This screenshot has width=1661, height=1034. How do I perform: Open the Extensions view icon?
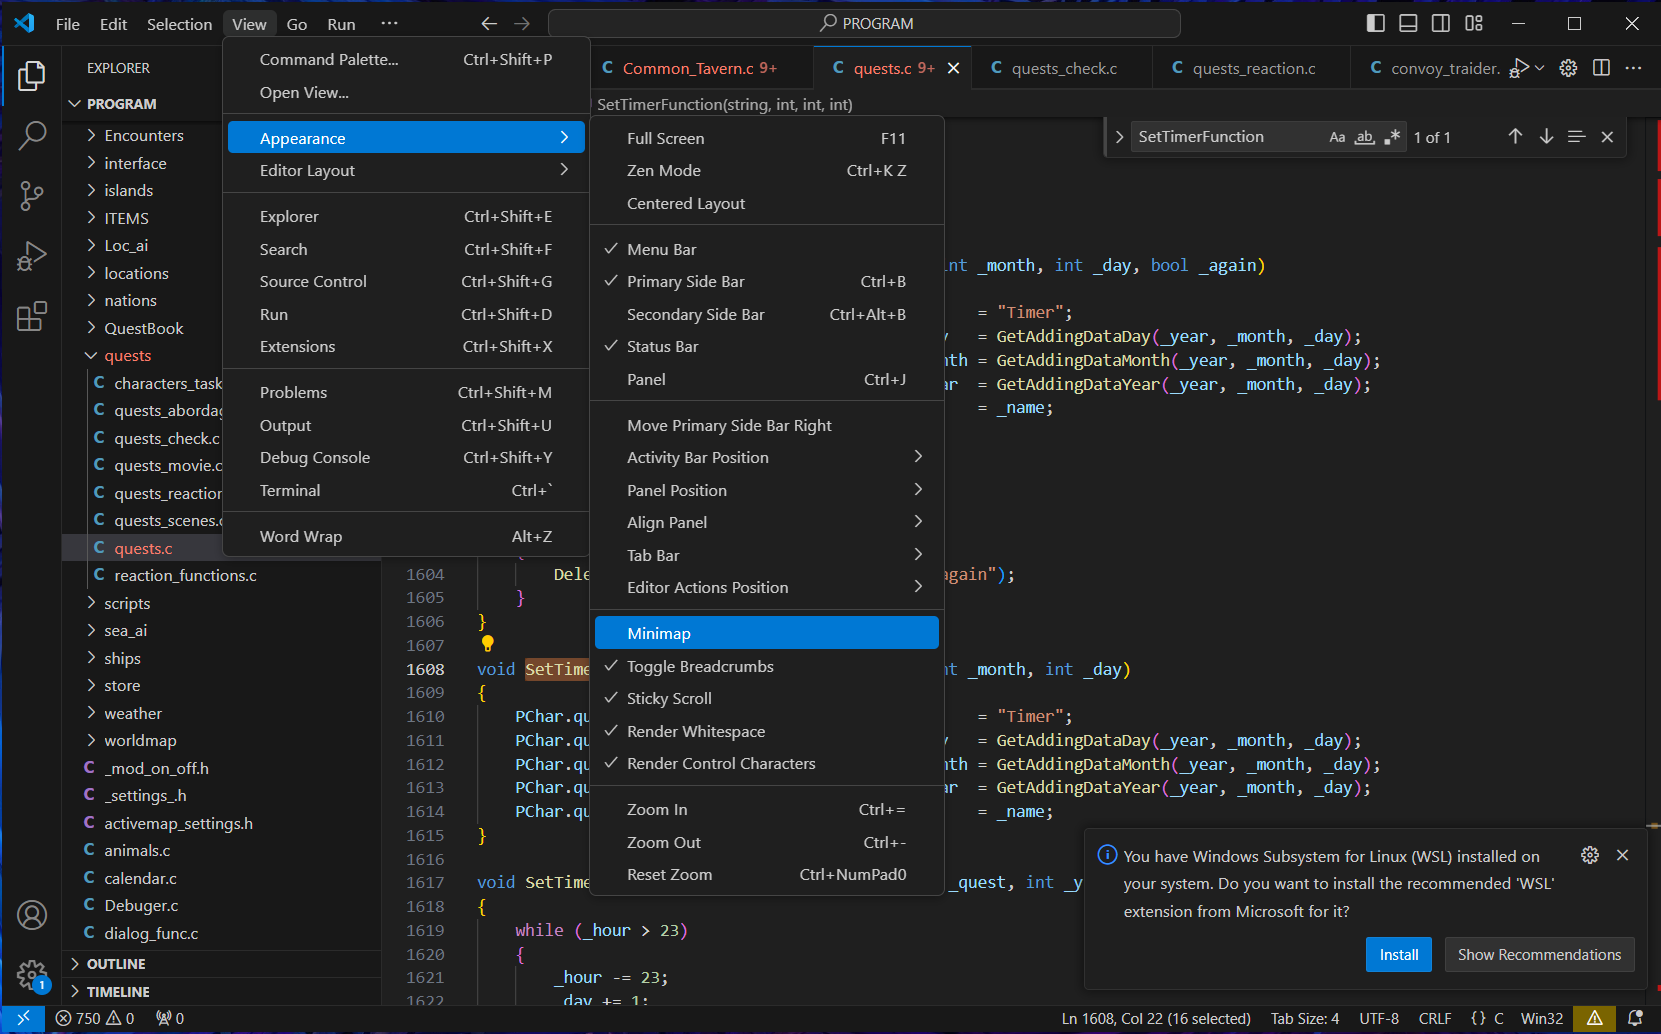coord(32,317)
